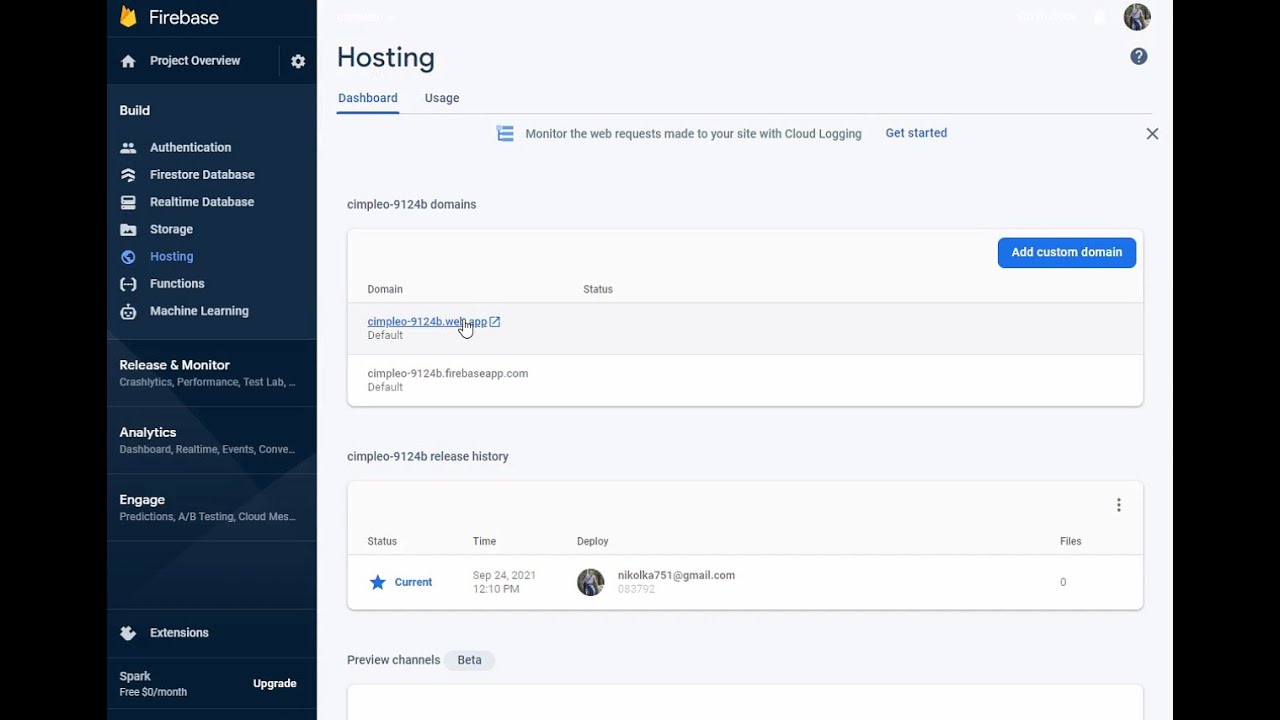
Task: Click the Machine Learning robot icon
Action: (128, 311)
